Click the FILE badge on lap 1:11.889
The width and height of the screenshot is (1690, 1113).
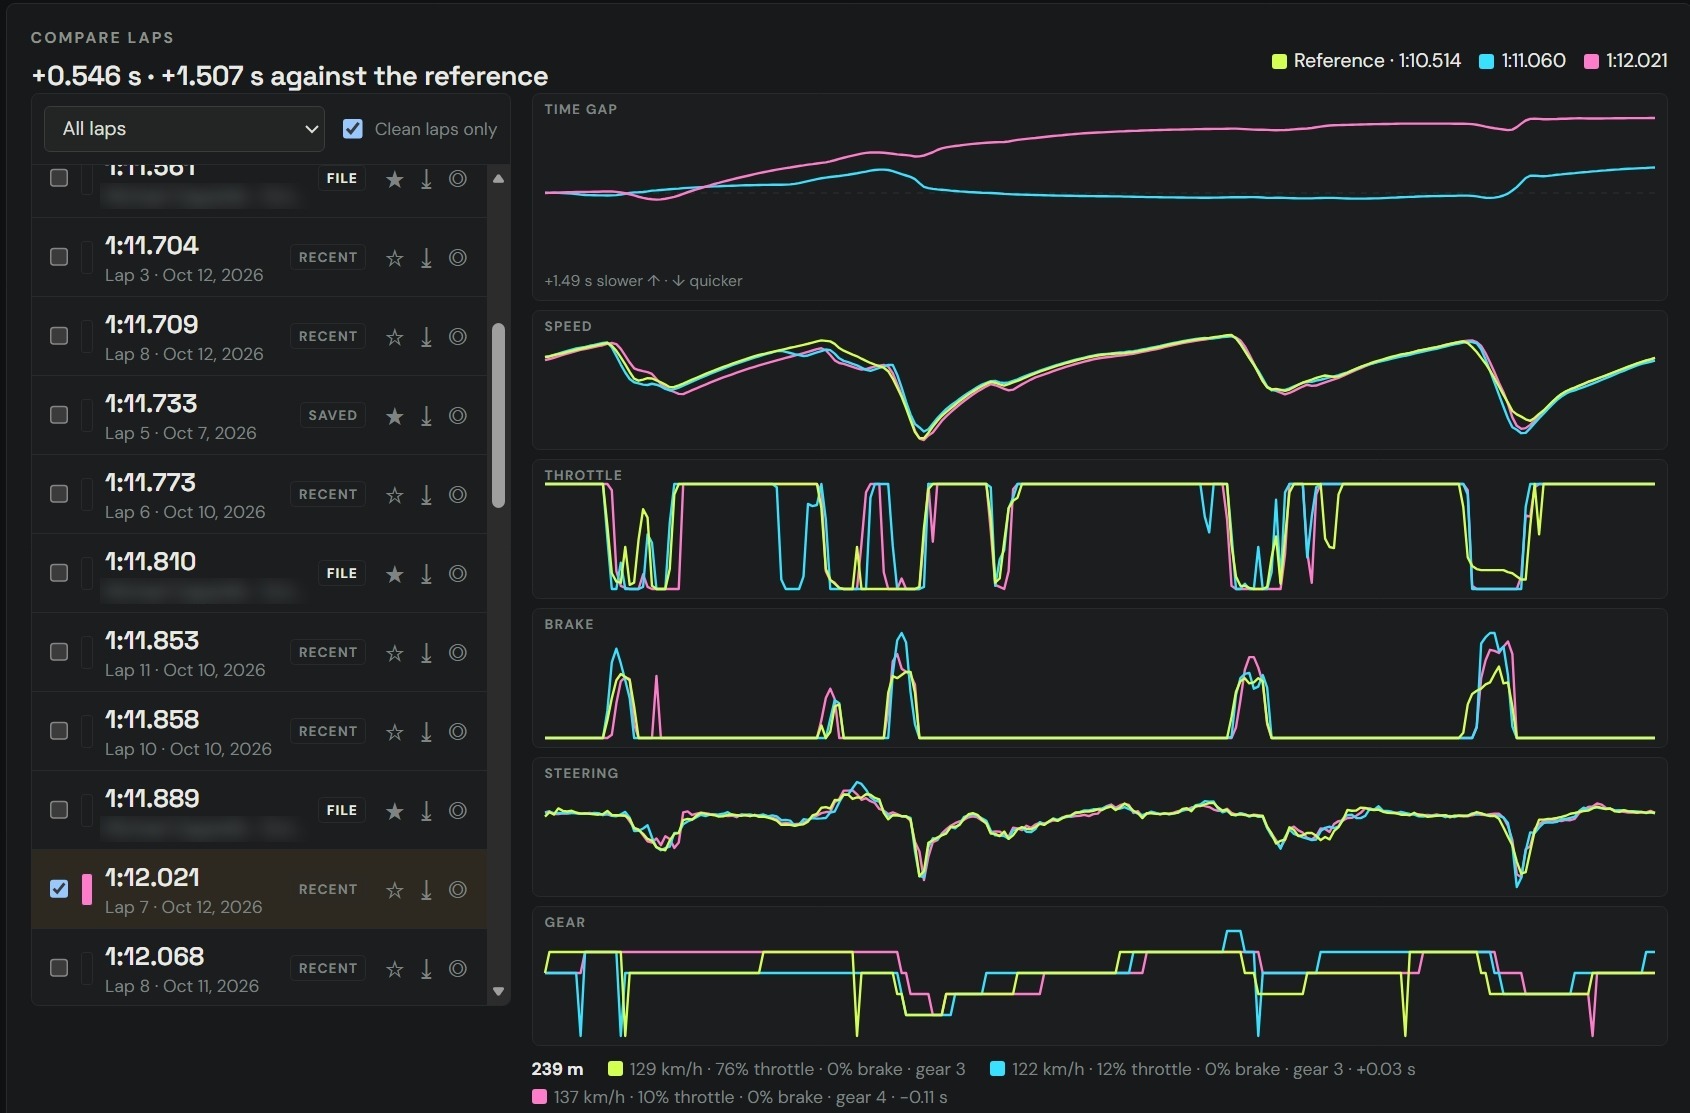(342, 811)
